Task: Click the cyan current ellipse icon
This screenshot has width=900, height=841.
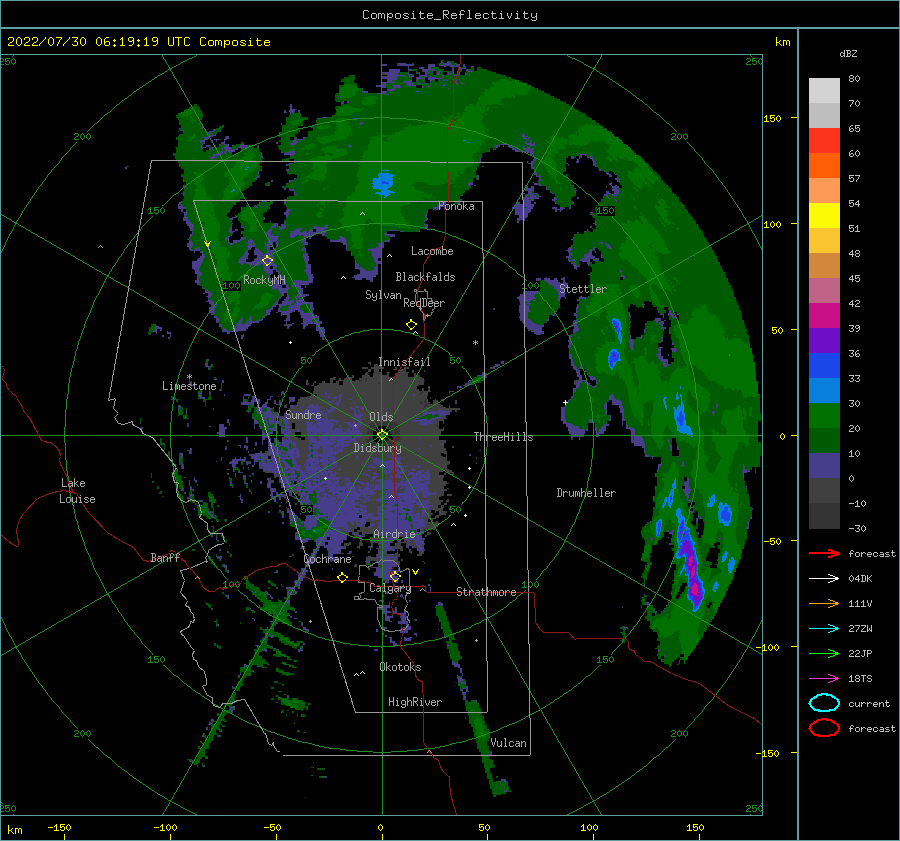Action: (x=824, y=703)
